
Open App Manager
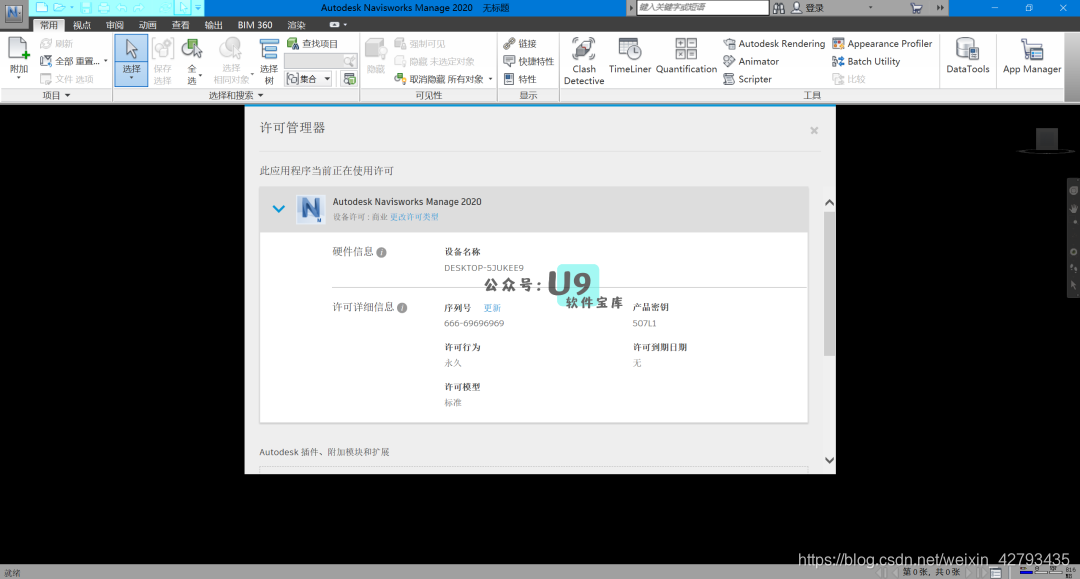point(1032,56)
